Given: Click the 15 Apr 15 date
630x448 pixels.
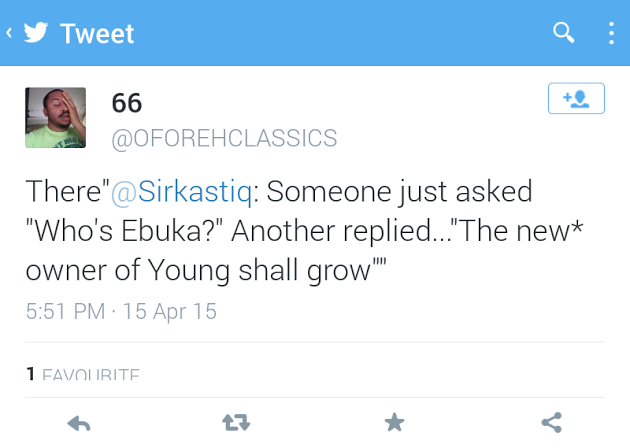Looking at the screenshot, I should 170,311.
